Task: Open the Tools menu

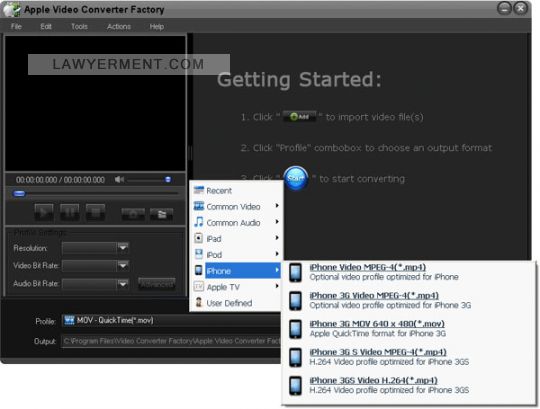Action: [x=79, y=27]
